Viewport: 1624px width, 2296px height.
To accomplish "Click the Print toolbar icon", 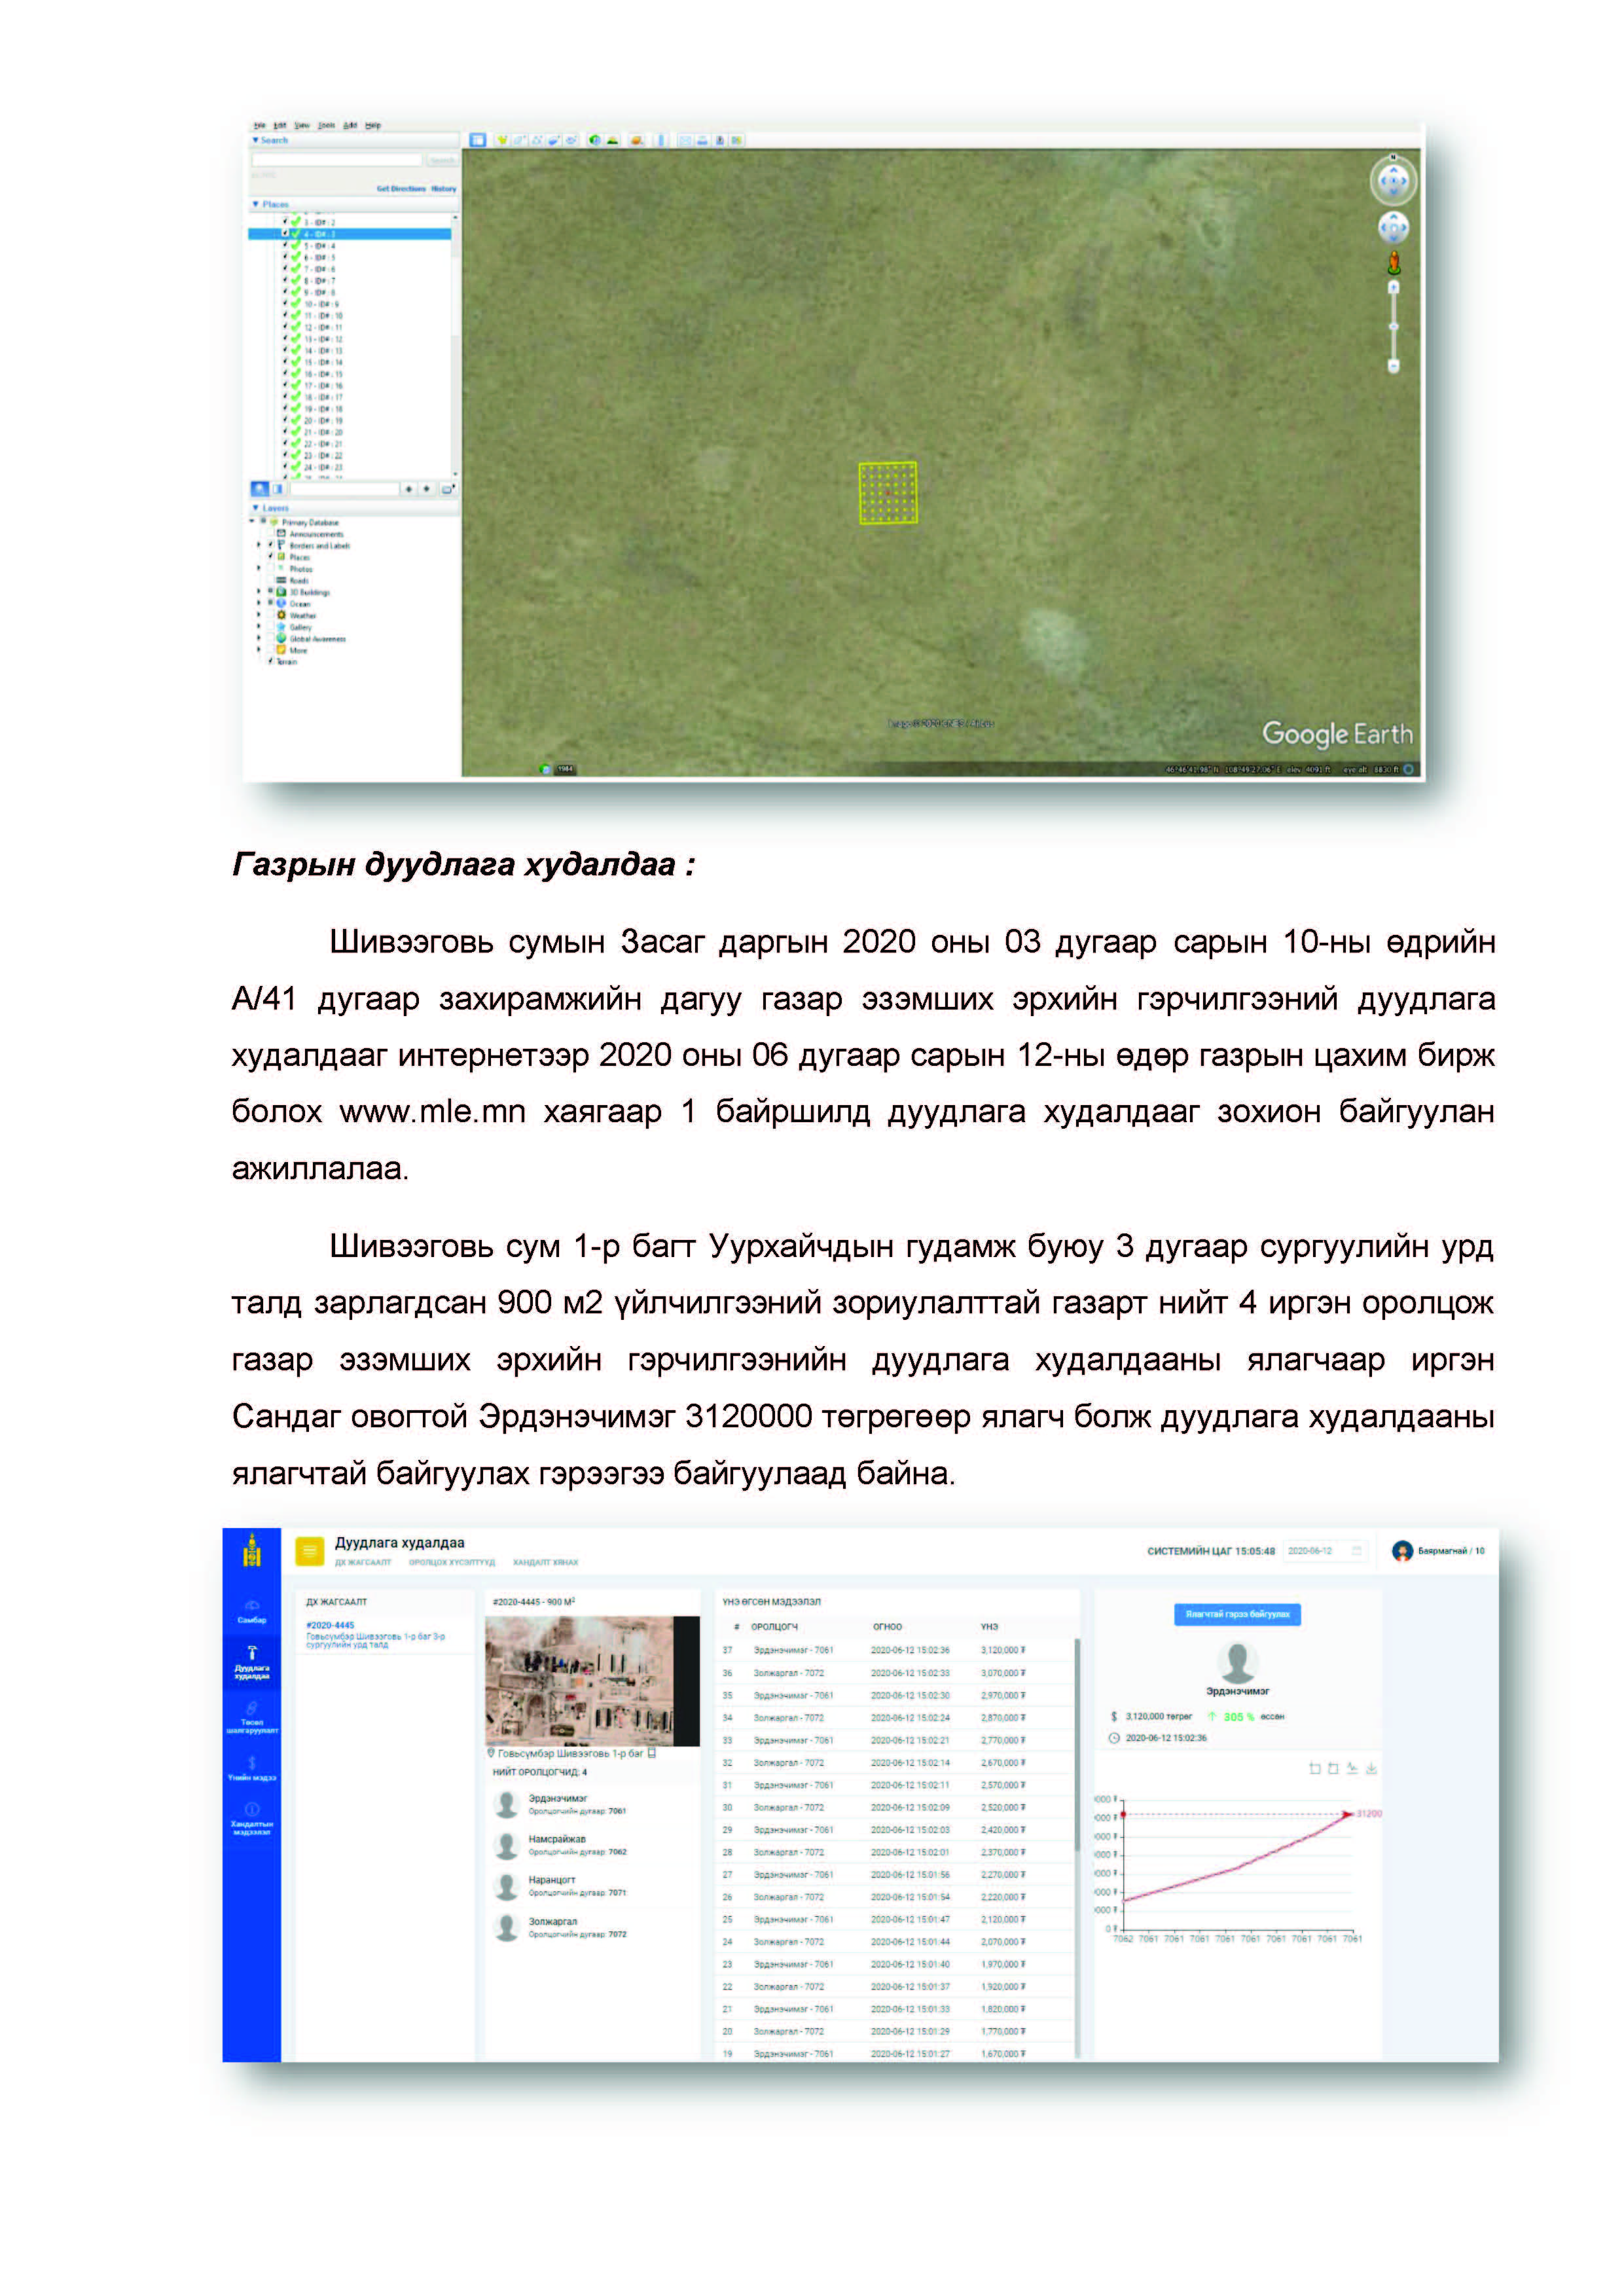I will pyautogui.click(x=702, y=140).
